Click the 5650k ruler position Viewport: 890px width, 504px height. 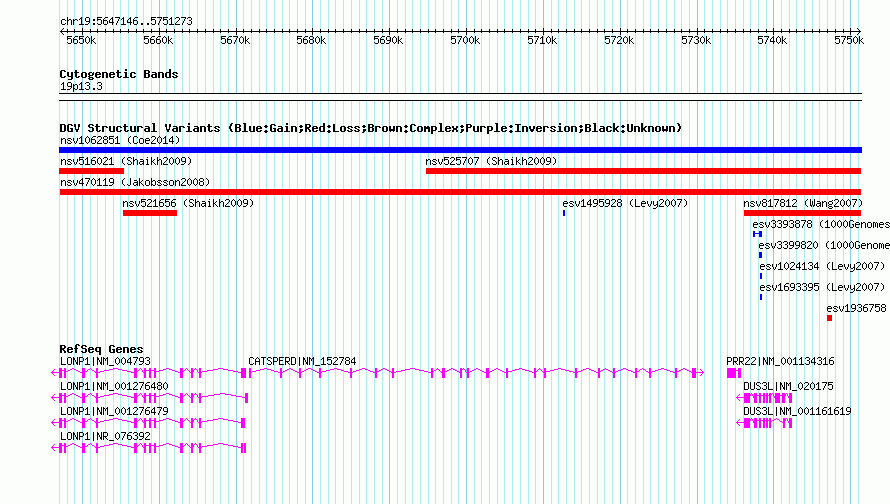[81, 40]
